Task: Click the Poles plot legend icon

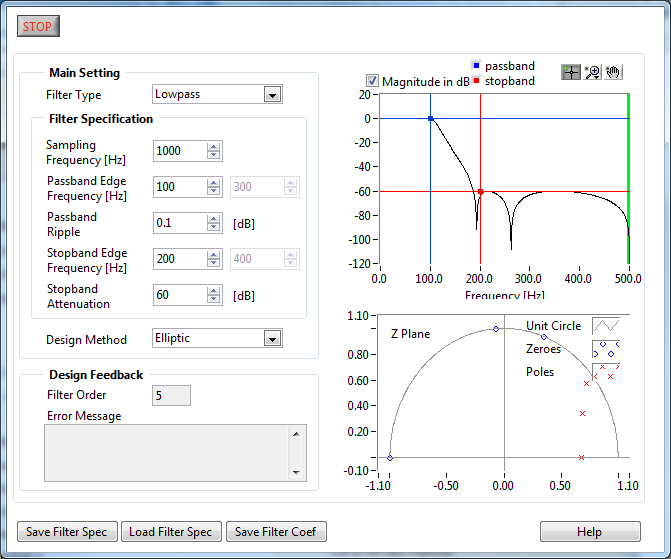Action: pyautogui.click(x=605, y=372)
